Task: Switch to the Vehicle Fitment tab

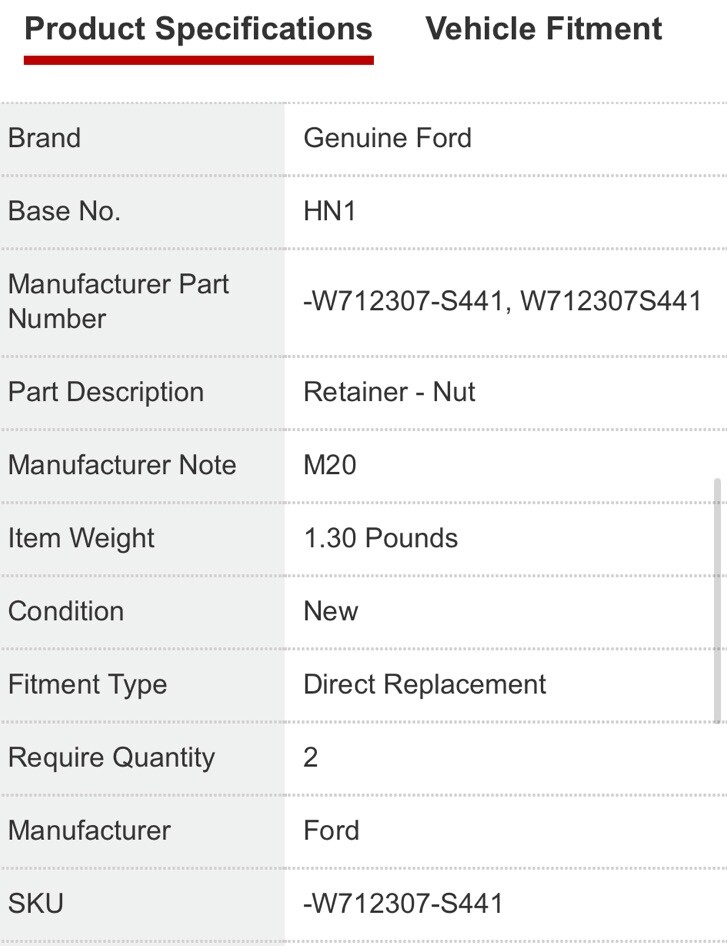Action: [543, 29]
